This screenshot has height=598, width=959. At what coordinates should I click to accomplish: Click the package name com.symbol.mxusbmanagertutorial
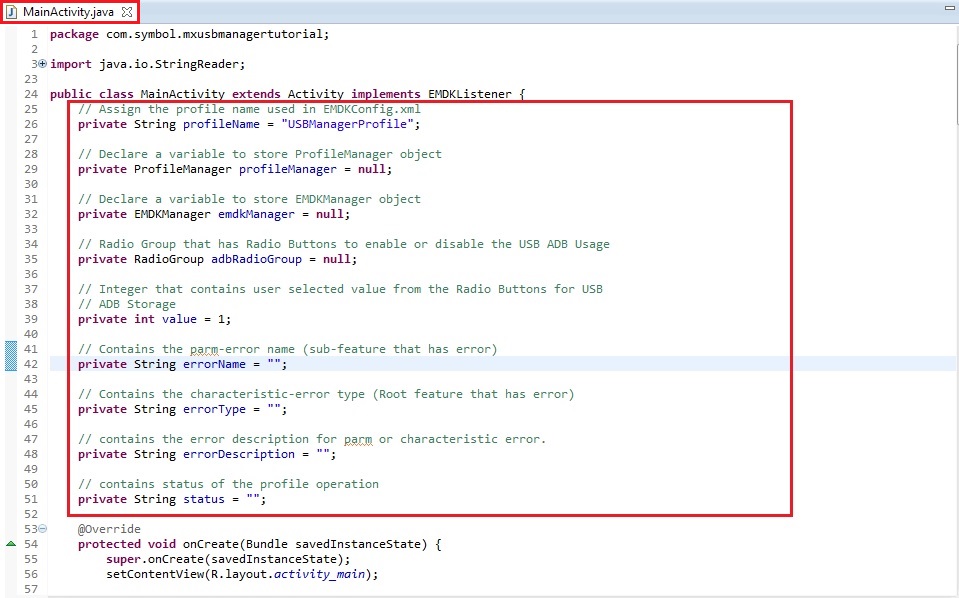[217, 34]
